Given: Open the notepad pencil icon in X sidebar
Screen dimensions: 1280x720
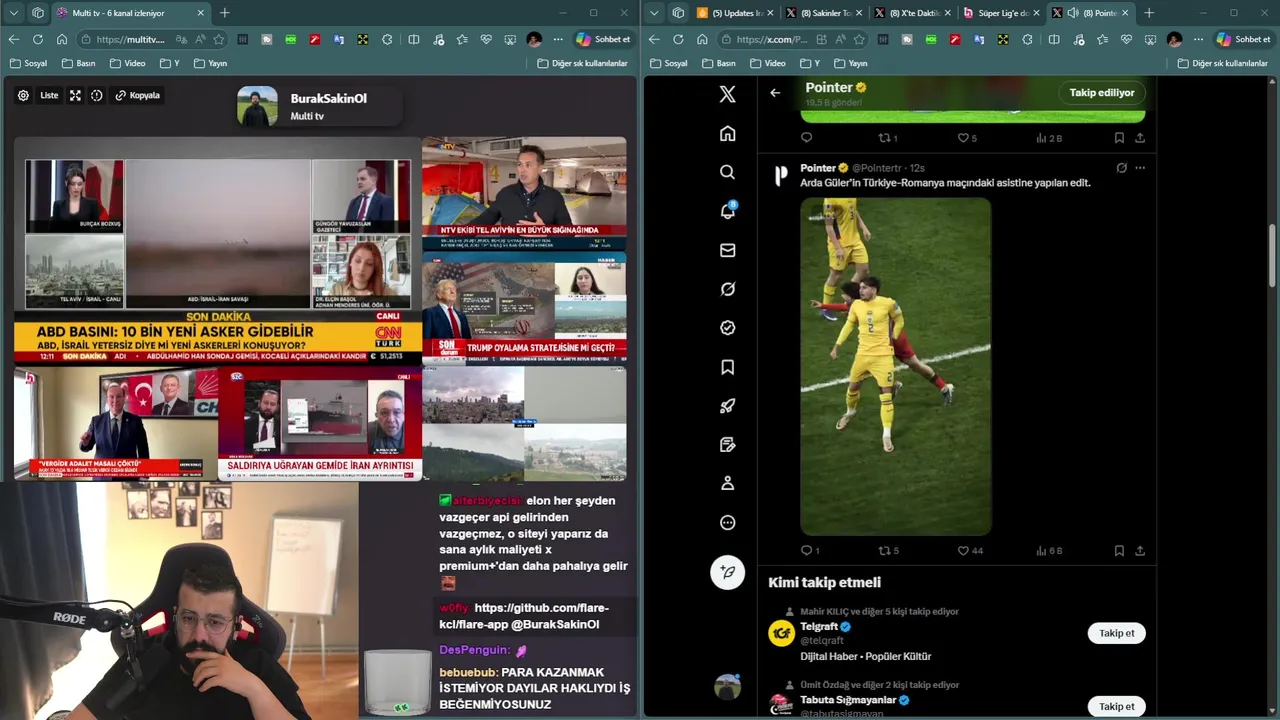Looking at the screenshot, I should (x=727, y=445).
